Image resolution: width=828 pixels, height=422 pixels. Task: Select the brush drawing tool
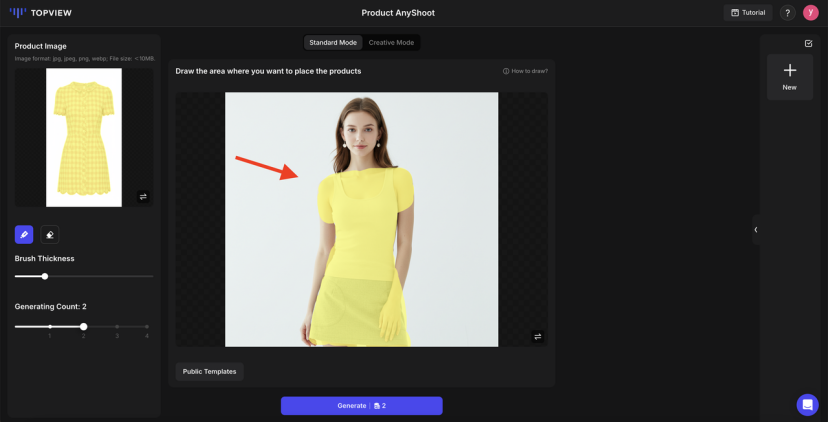24,235
